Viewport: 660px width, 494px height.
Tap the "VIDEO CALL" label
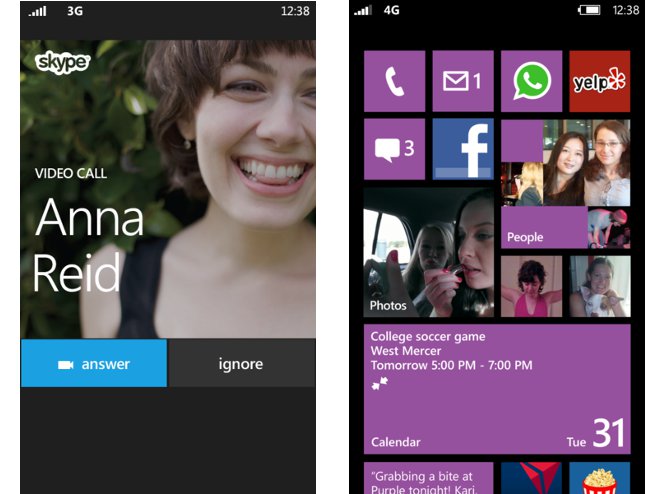(x=71, y=173)
